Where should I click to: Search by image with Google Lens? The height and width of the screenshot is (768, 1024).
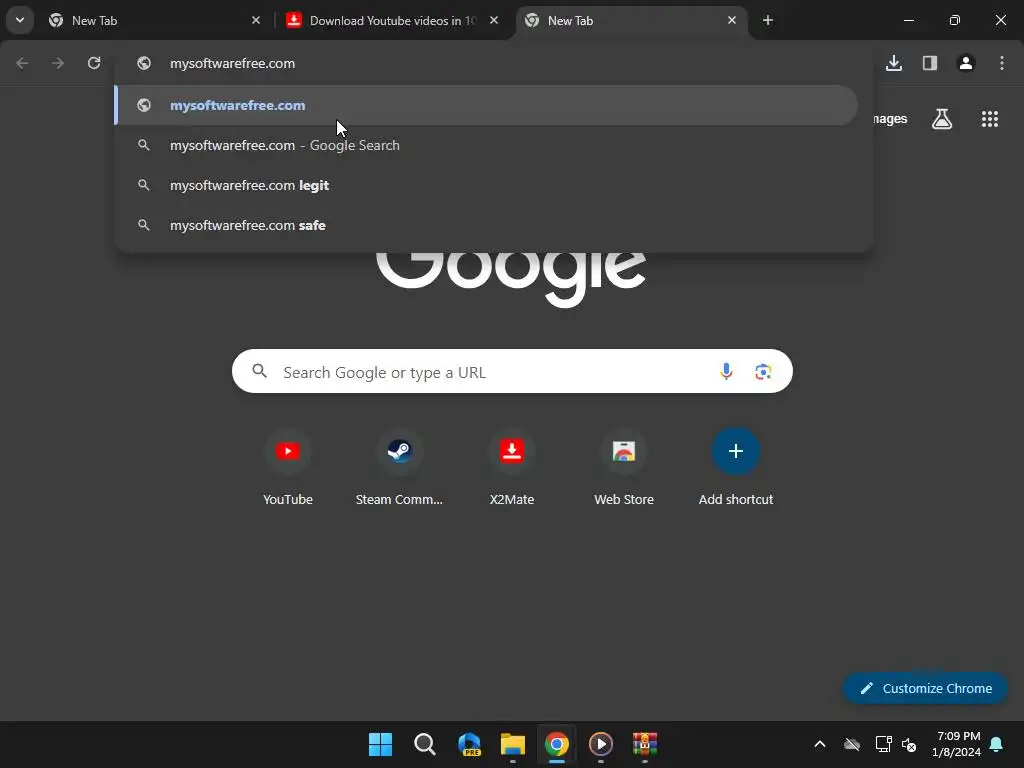[x=763, y=372]
